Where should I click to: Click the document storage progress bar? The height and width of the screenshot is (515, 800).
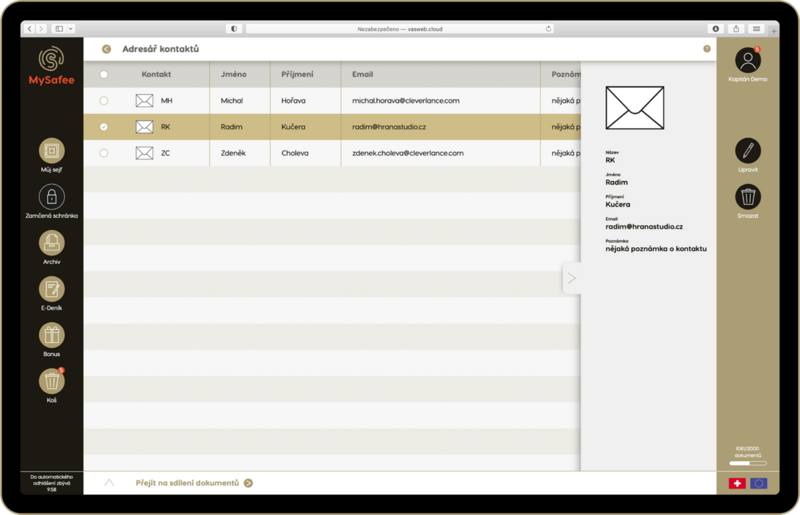pyautogui.click(x=747, y=463)
